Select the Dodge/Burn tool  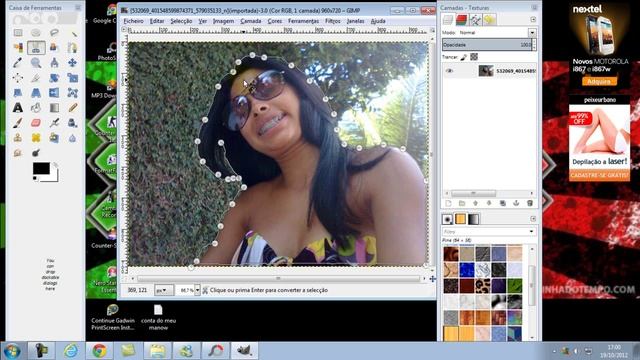(36, 153)
